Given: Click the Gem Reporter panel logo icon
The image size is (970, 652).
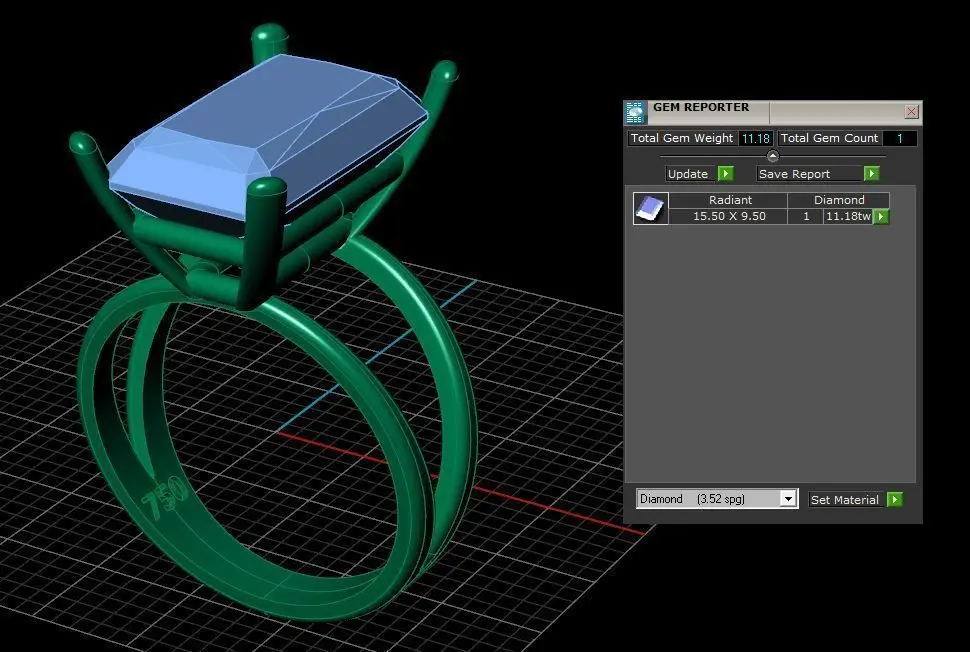Looking at the screenshot, I should pyautogui.click(x=635, y=113).
